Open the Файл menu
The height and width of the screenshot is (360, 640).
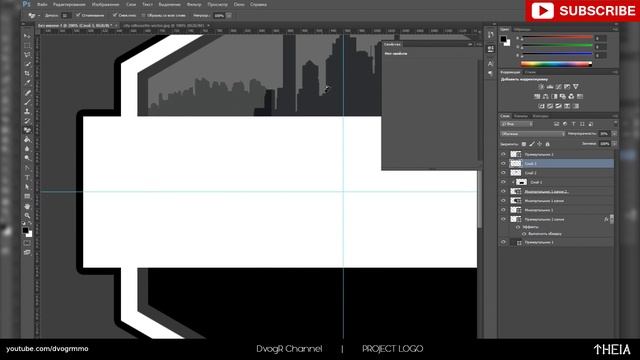(42, 4)
